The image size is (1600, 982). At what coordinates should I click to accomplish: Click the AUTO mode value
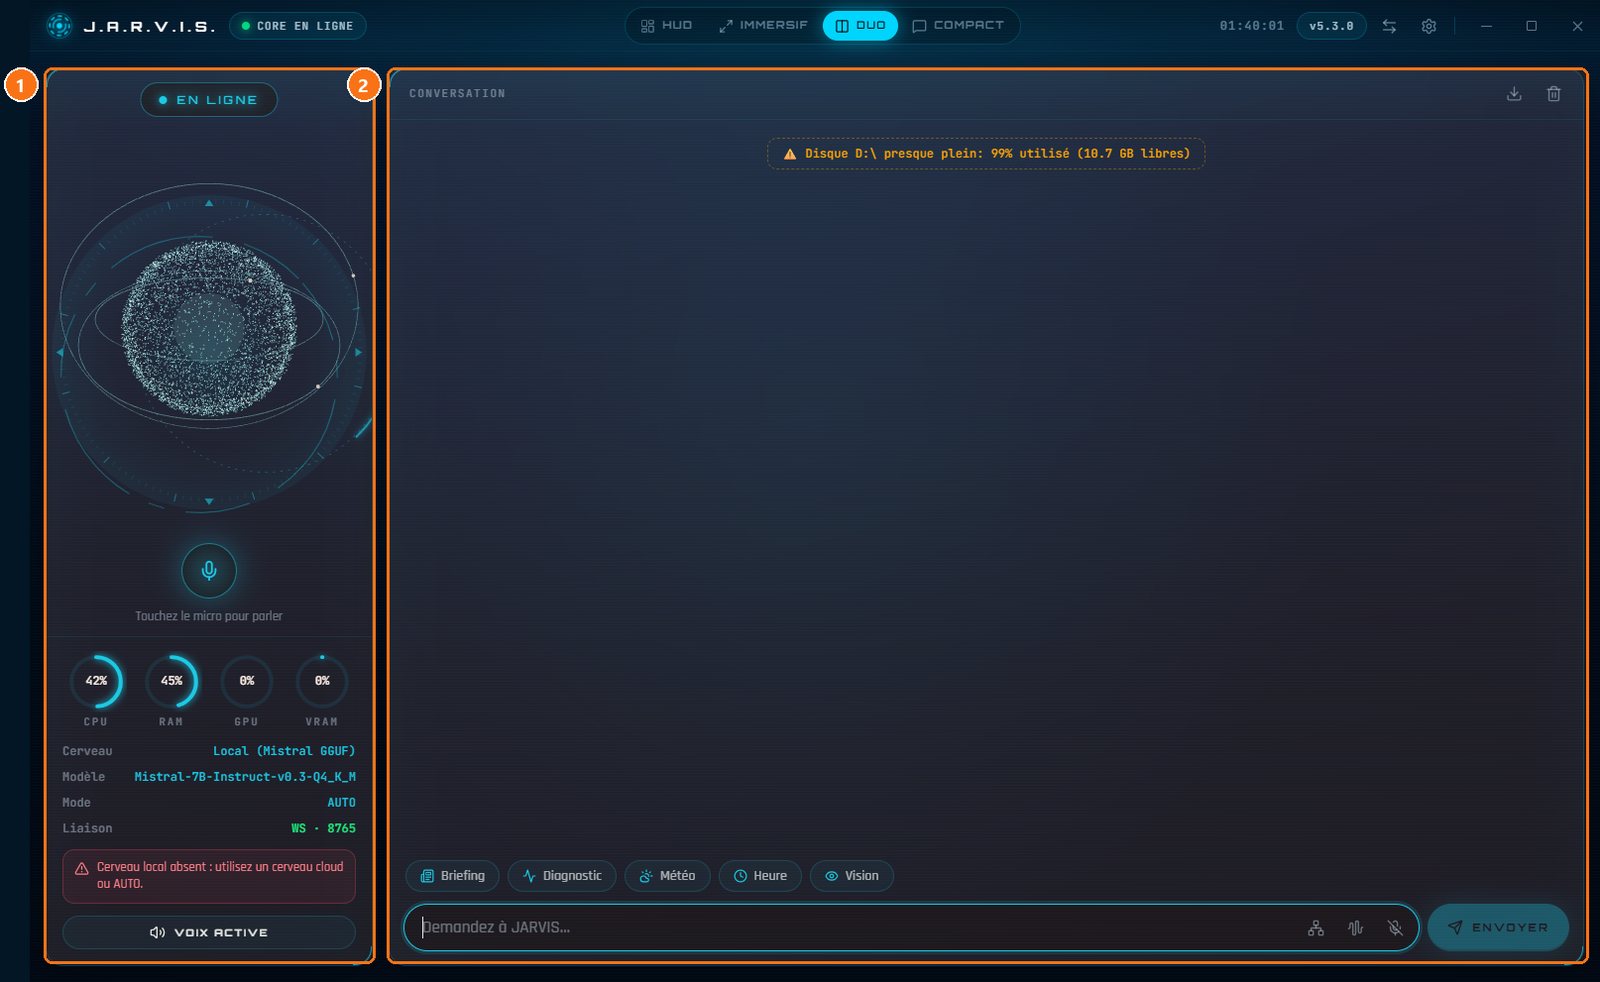341,803
